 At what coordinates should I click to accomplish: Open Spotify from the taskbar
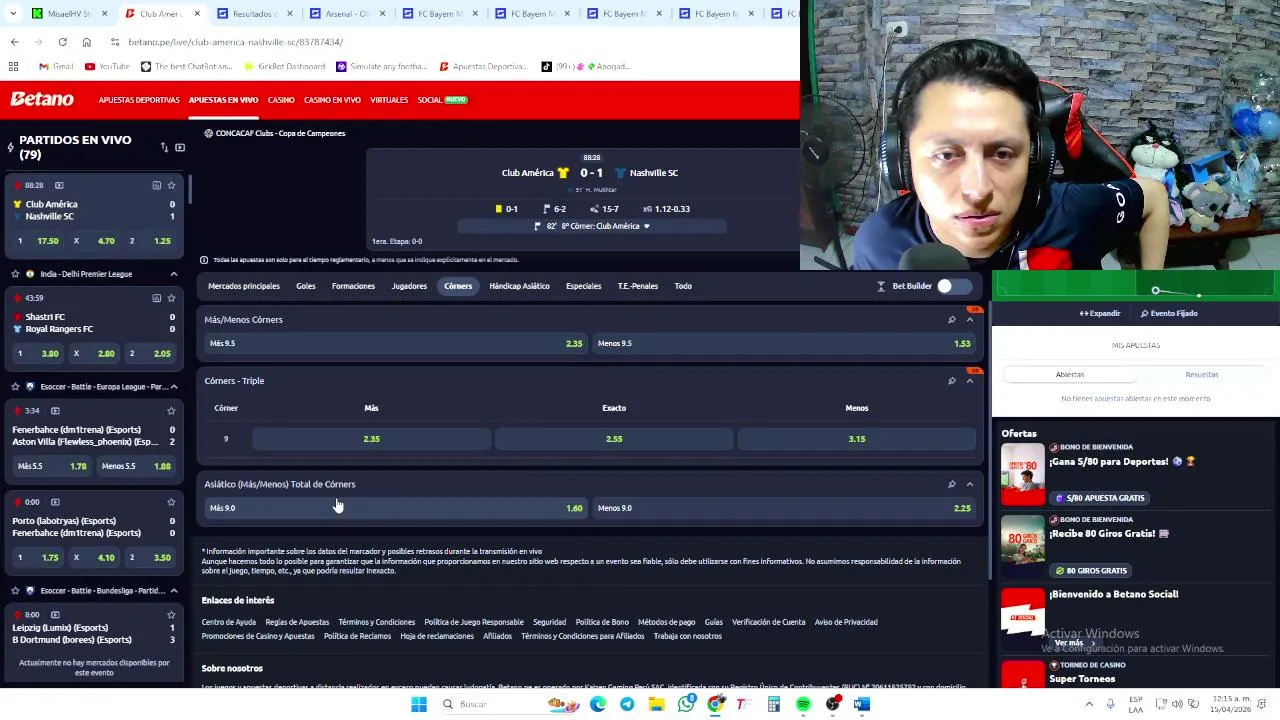tap(803, 704)
